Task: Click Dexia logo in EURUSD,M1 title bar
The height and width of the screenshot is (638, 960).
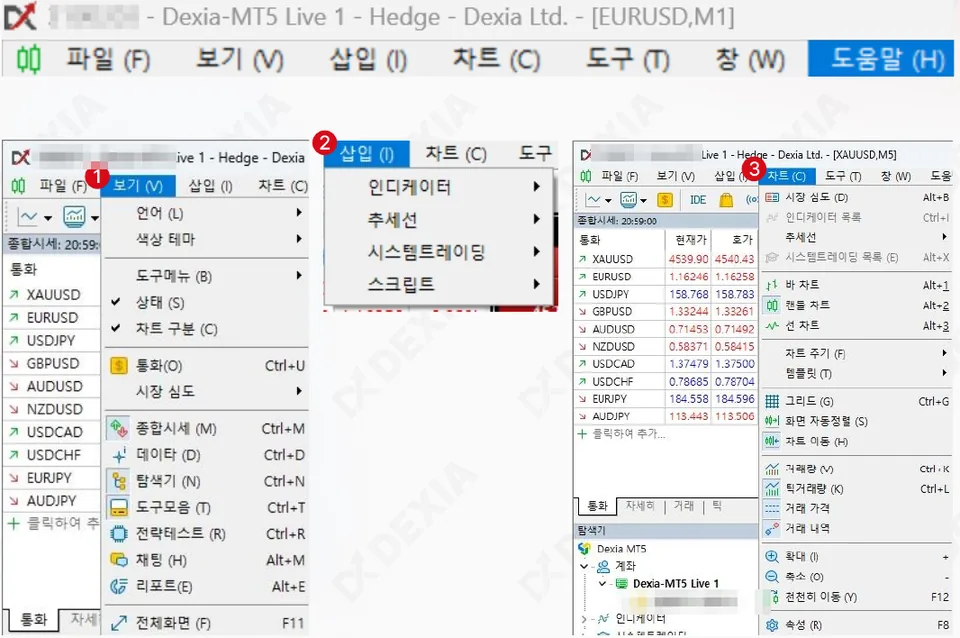Action: 20,17
